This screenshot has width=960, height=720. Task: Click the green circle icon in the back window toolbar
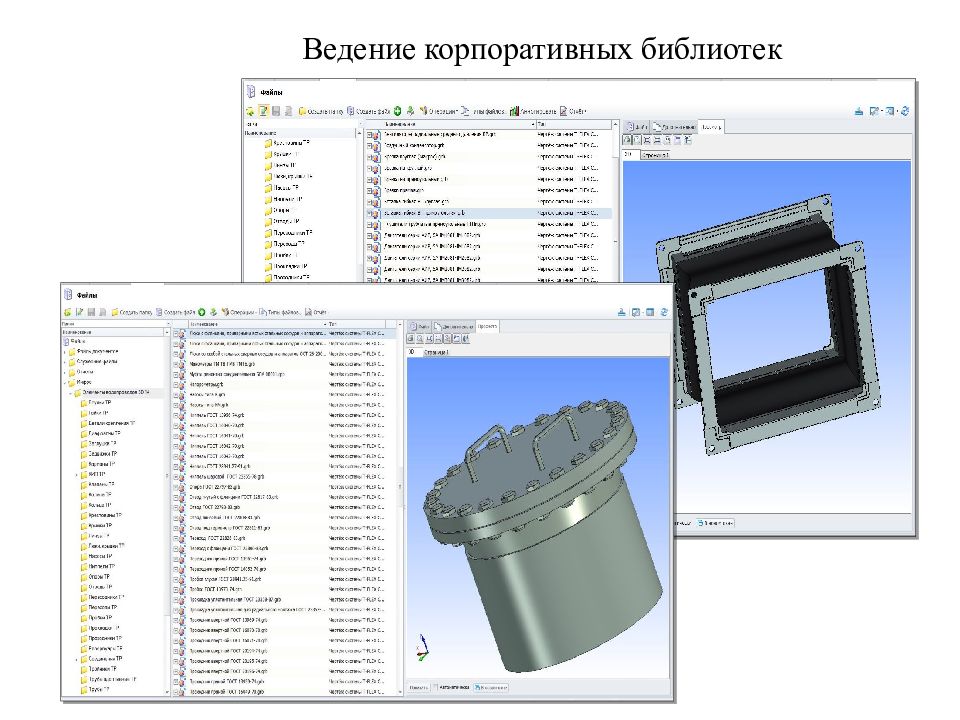pos(397,111)
